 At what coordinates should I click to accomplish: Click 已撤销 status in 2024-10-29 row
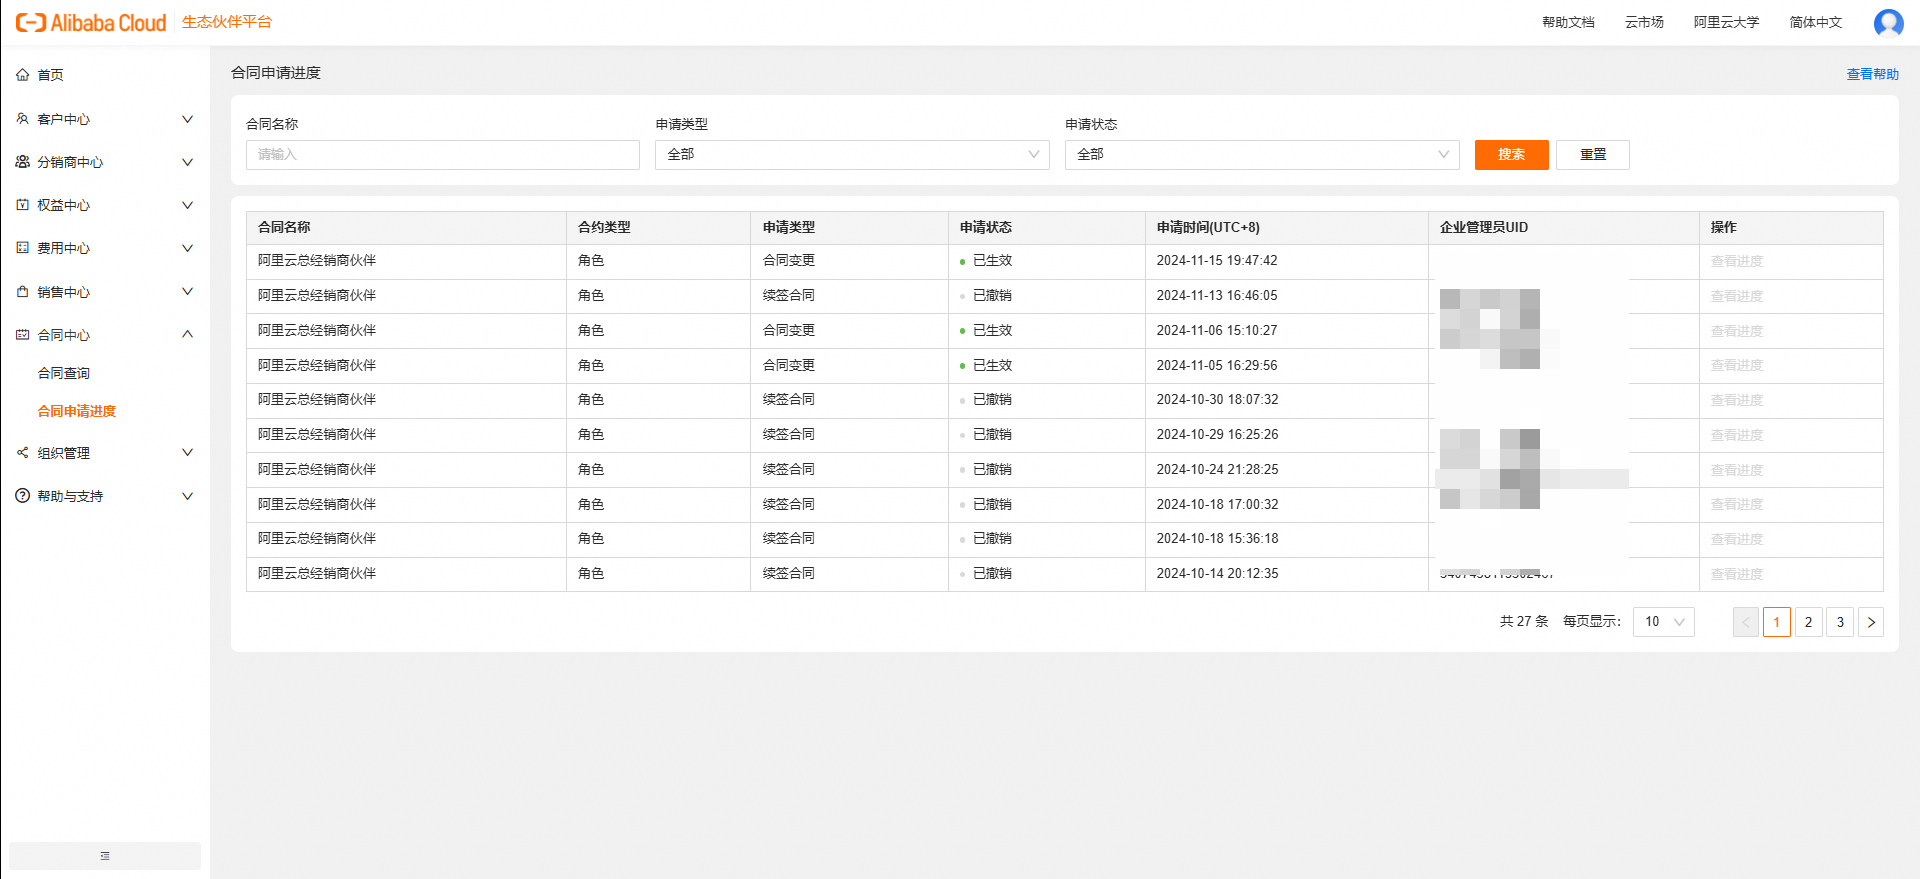coord(992,434)
